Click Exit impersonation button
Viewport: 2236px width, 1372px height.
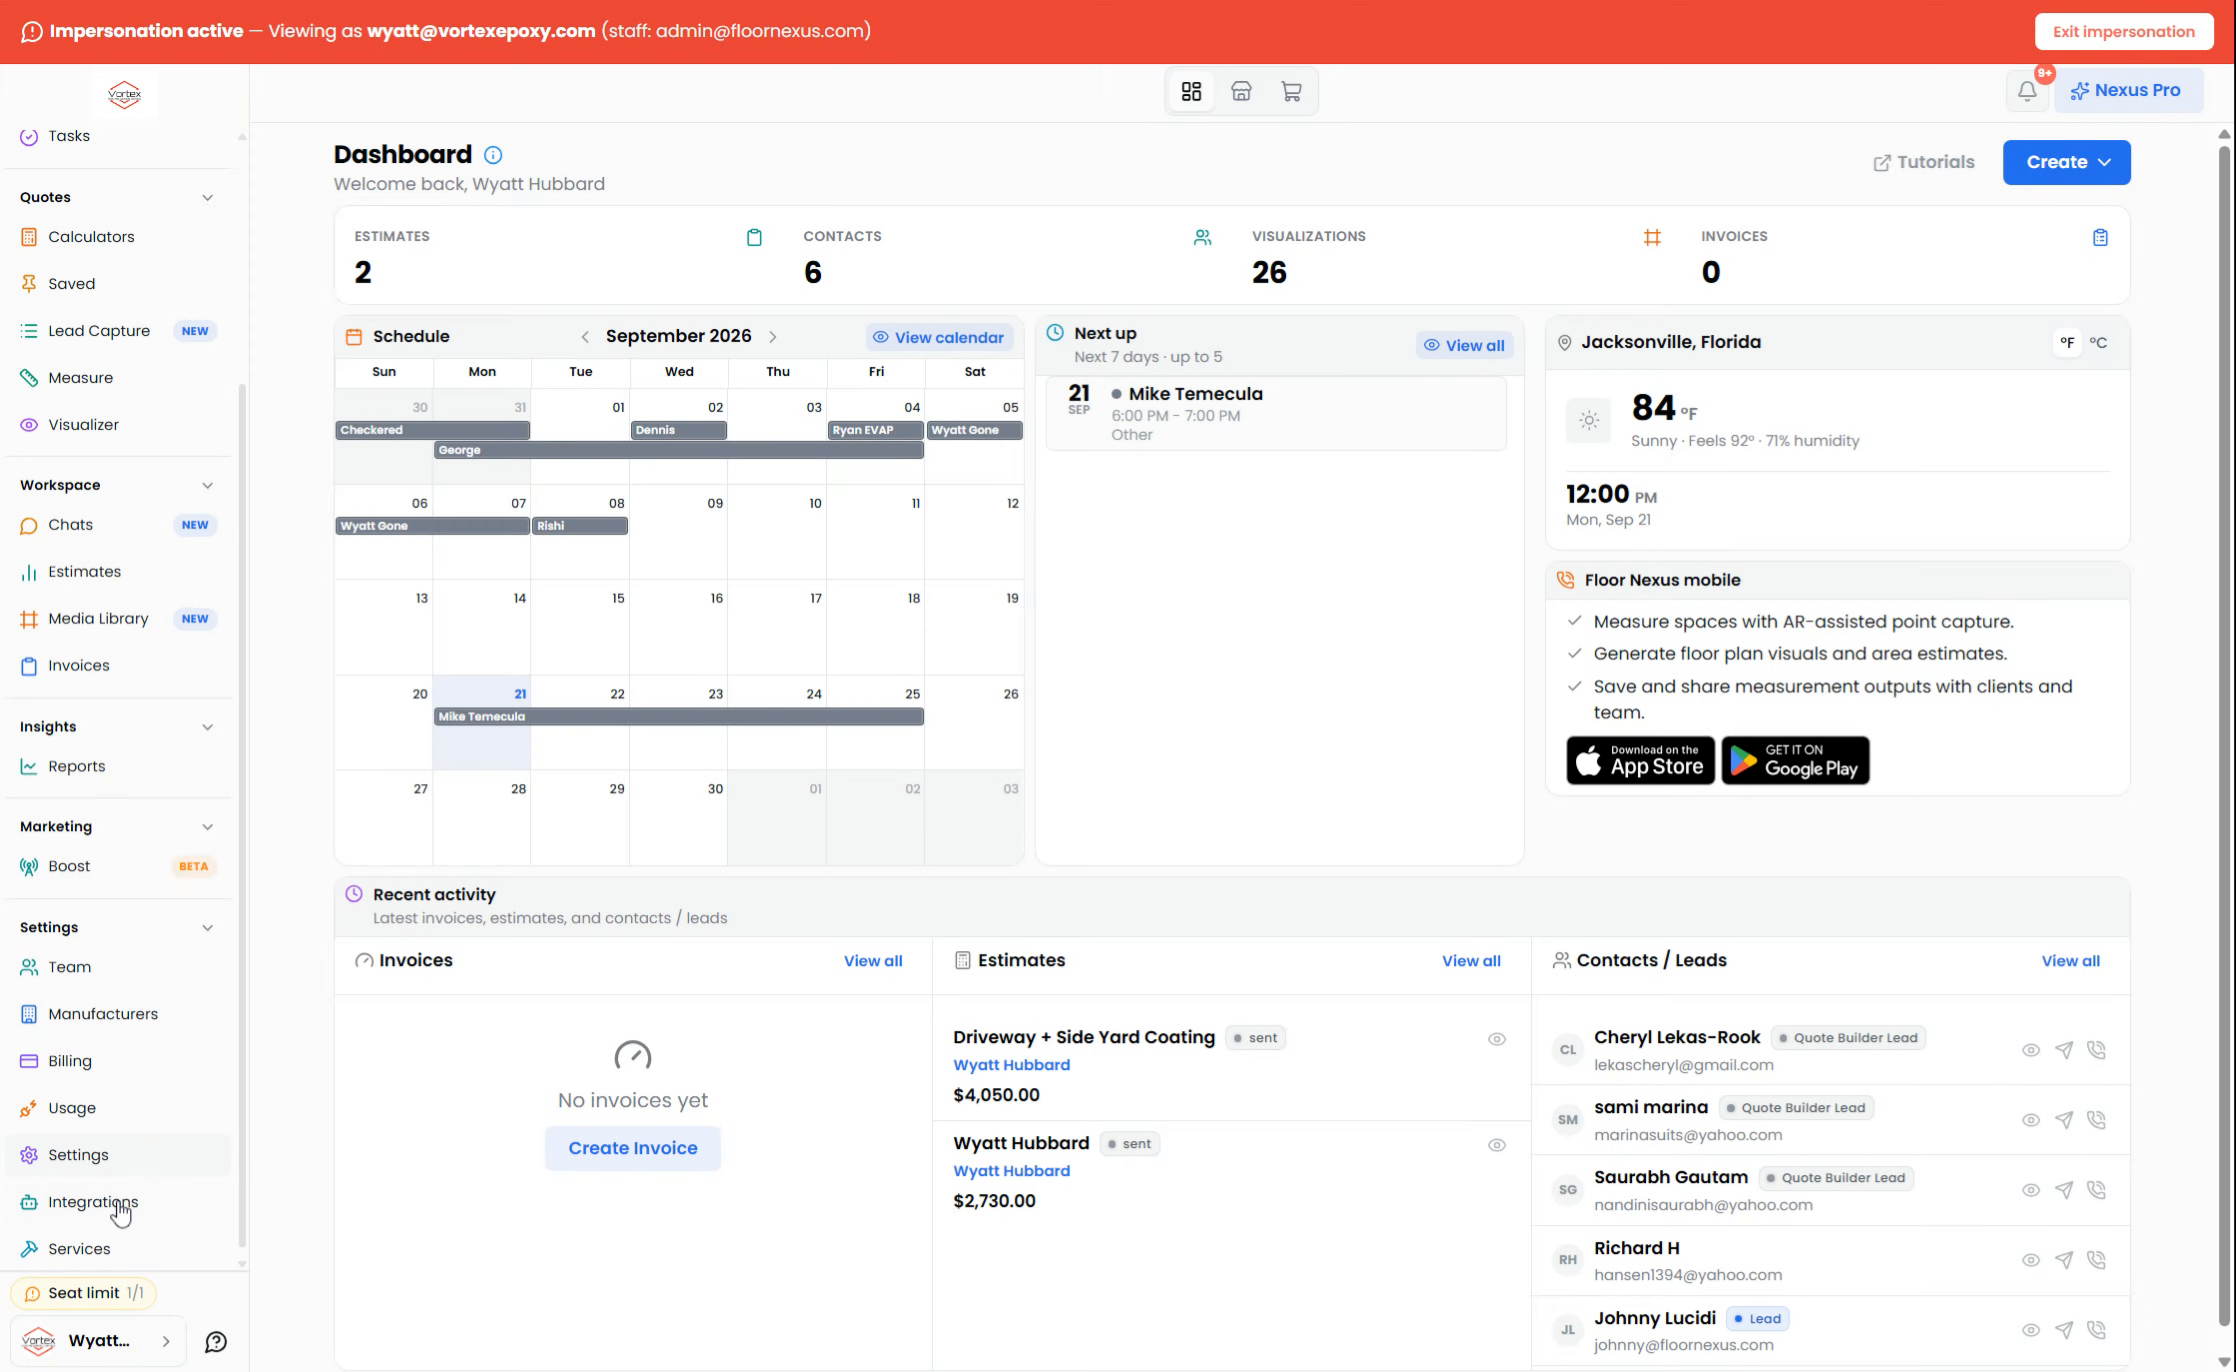2124,31
